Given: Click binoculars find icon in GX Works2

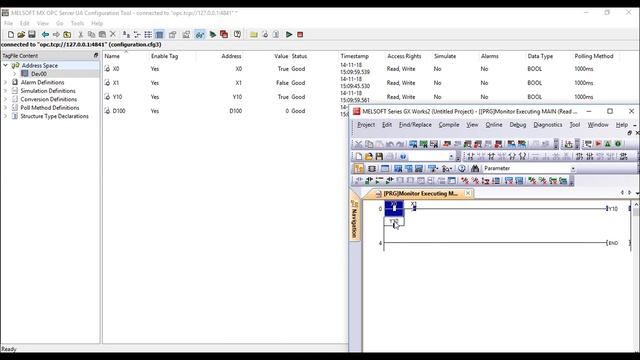Looking at the screenshot, I should (475, 169).
